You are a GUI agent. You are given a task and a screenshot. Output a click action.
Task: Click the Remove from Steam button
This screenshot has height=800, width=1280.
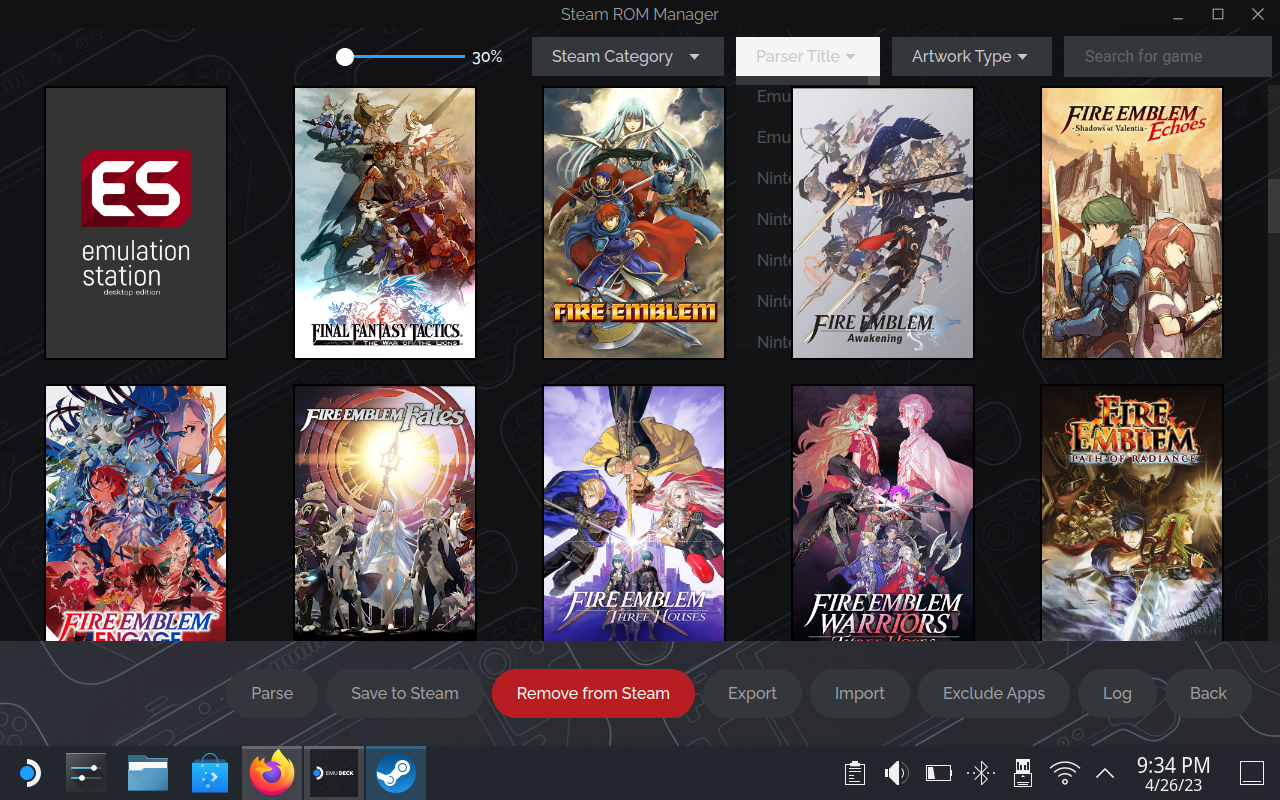(x=593, y=693)
